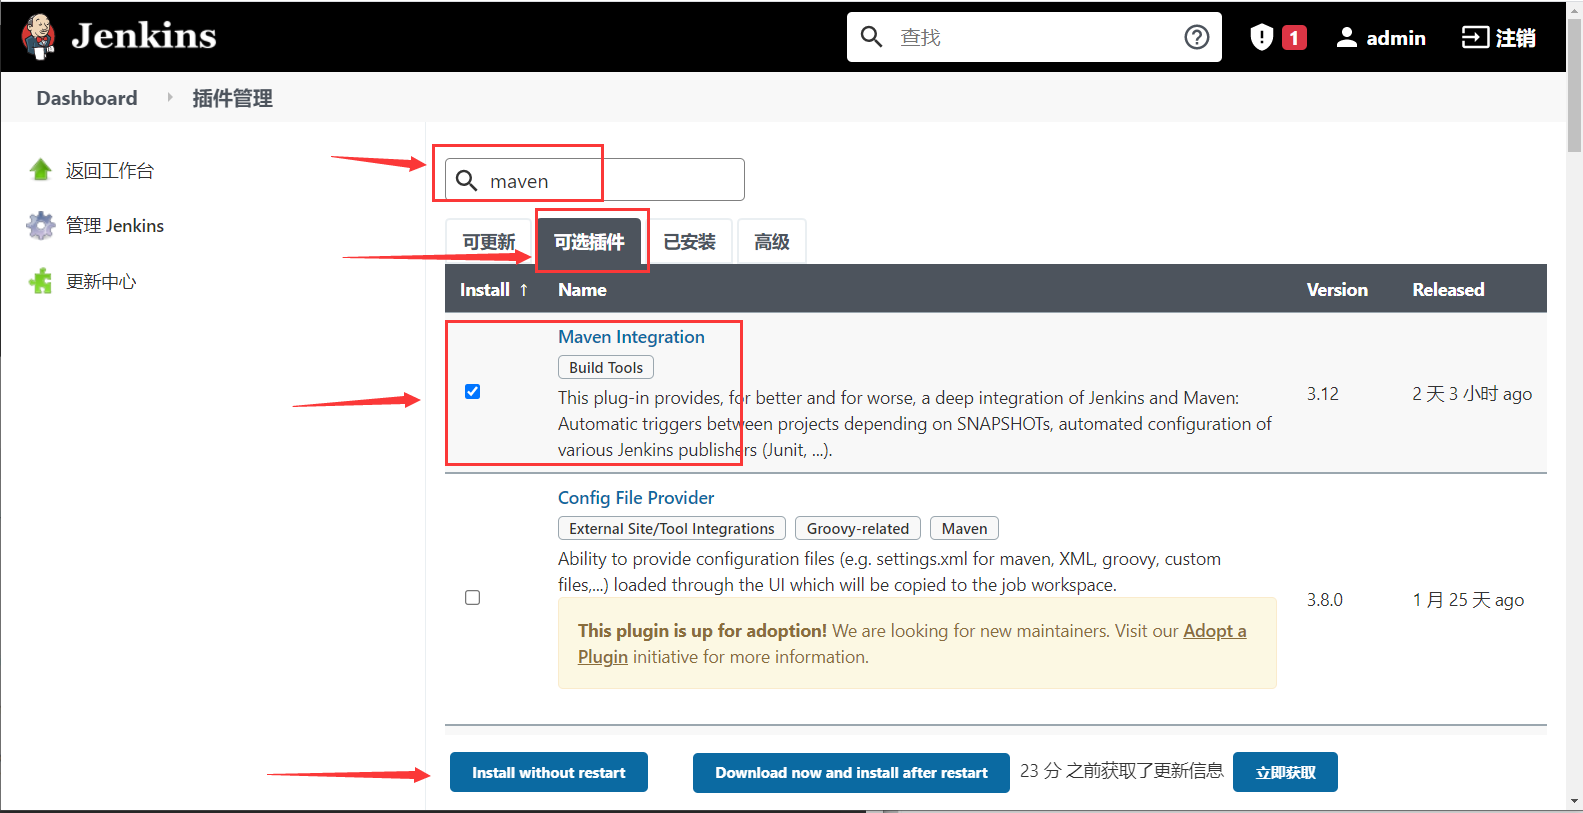1583x813 pixels.
Task: Open the 已安装 tab
Action: [689, 242]
